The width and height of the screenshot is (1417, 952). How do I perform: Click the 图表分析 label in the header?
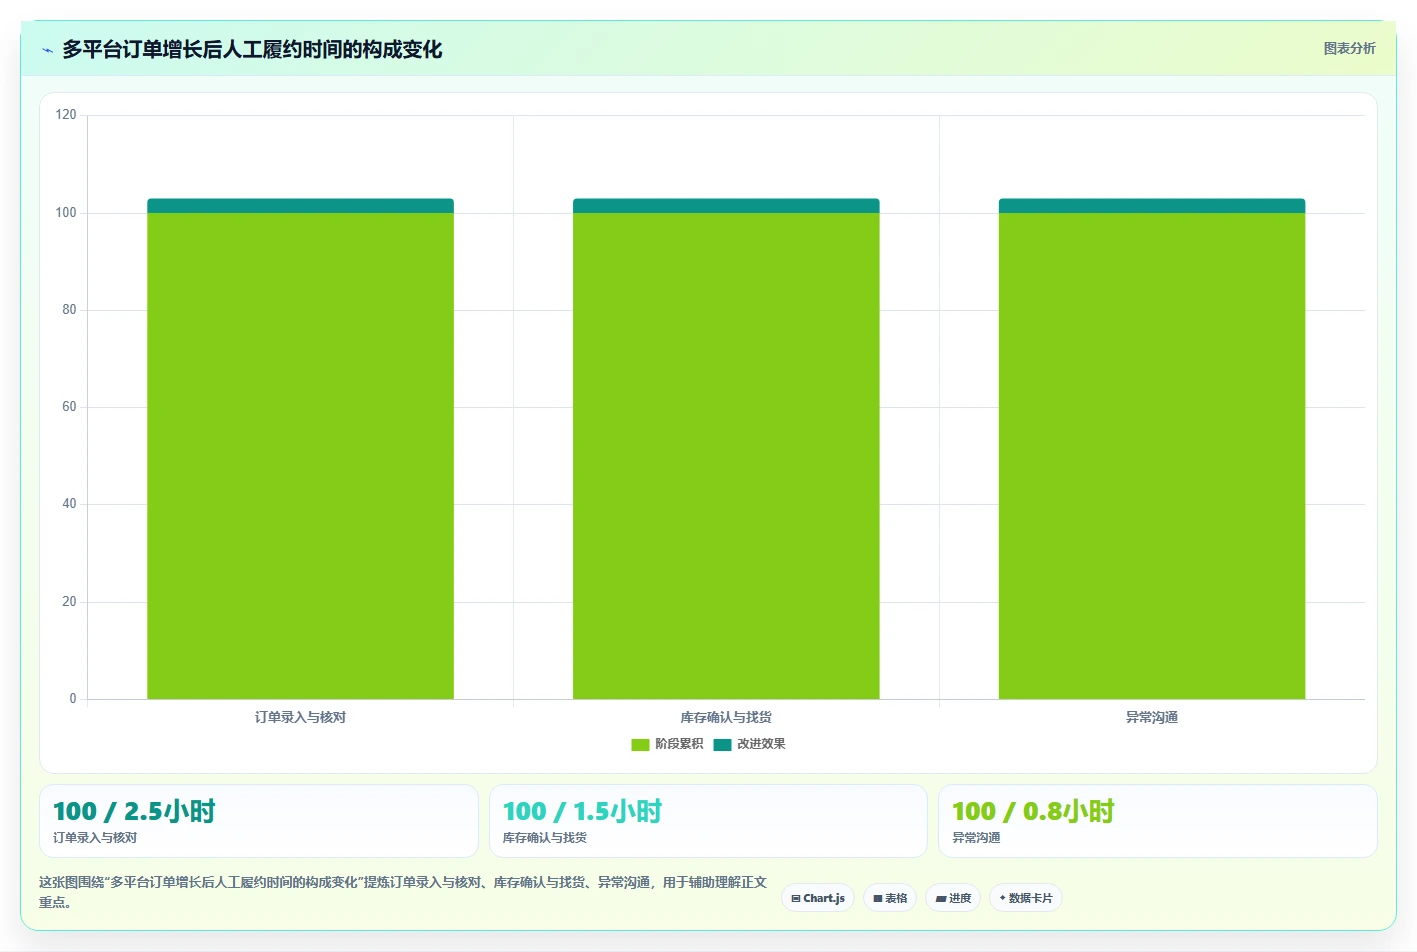1349,48
